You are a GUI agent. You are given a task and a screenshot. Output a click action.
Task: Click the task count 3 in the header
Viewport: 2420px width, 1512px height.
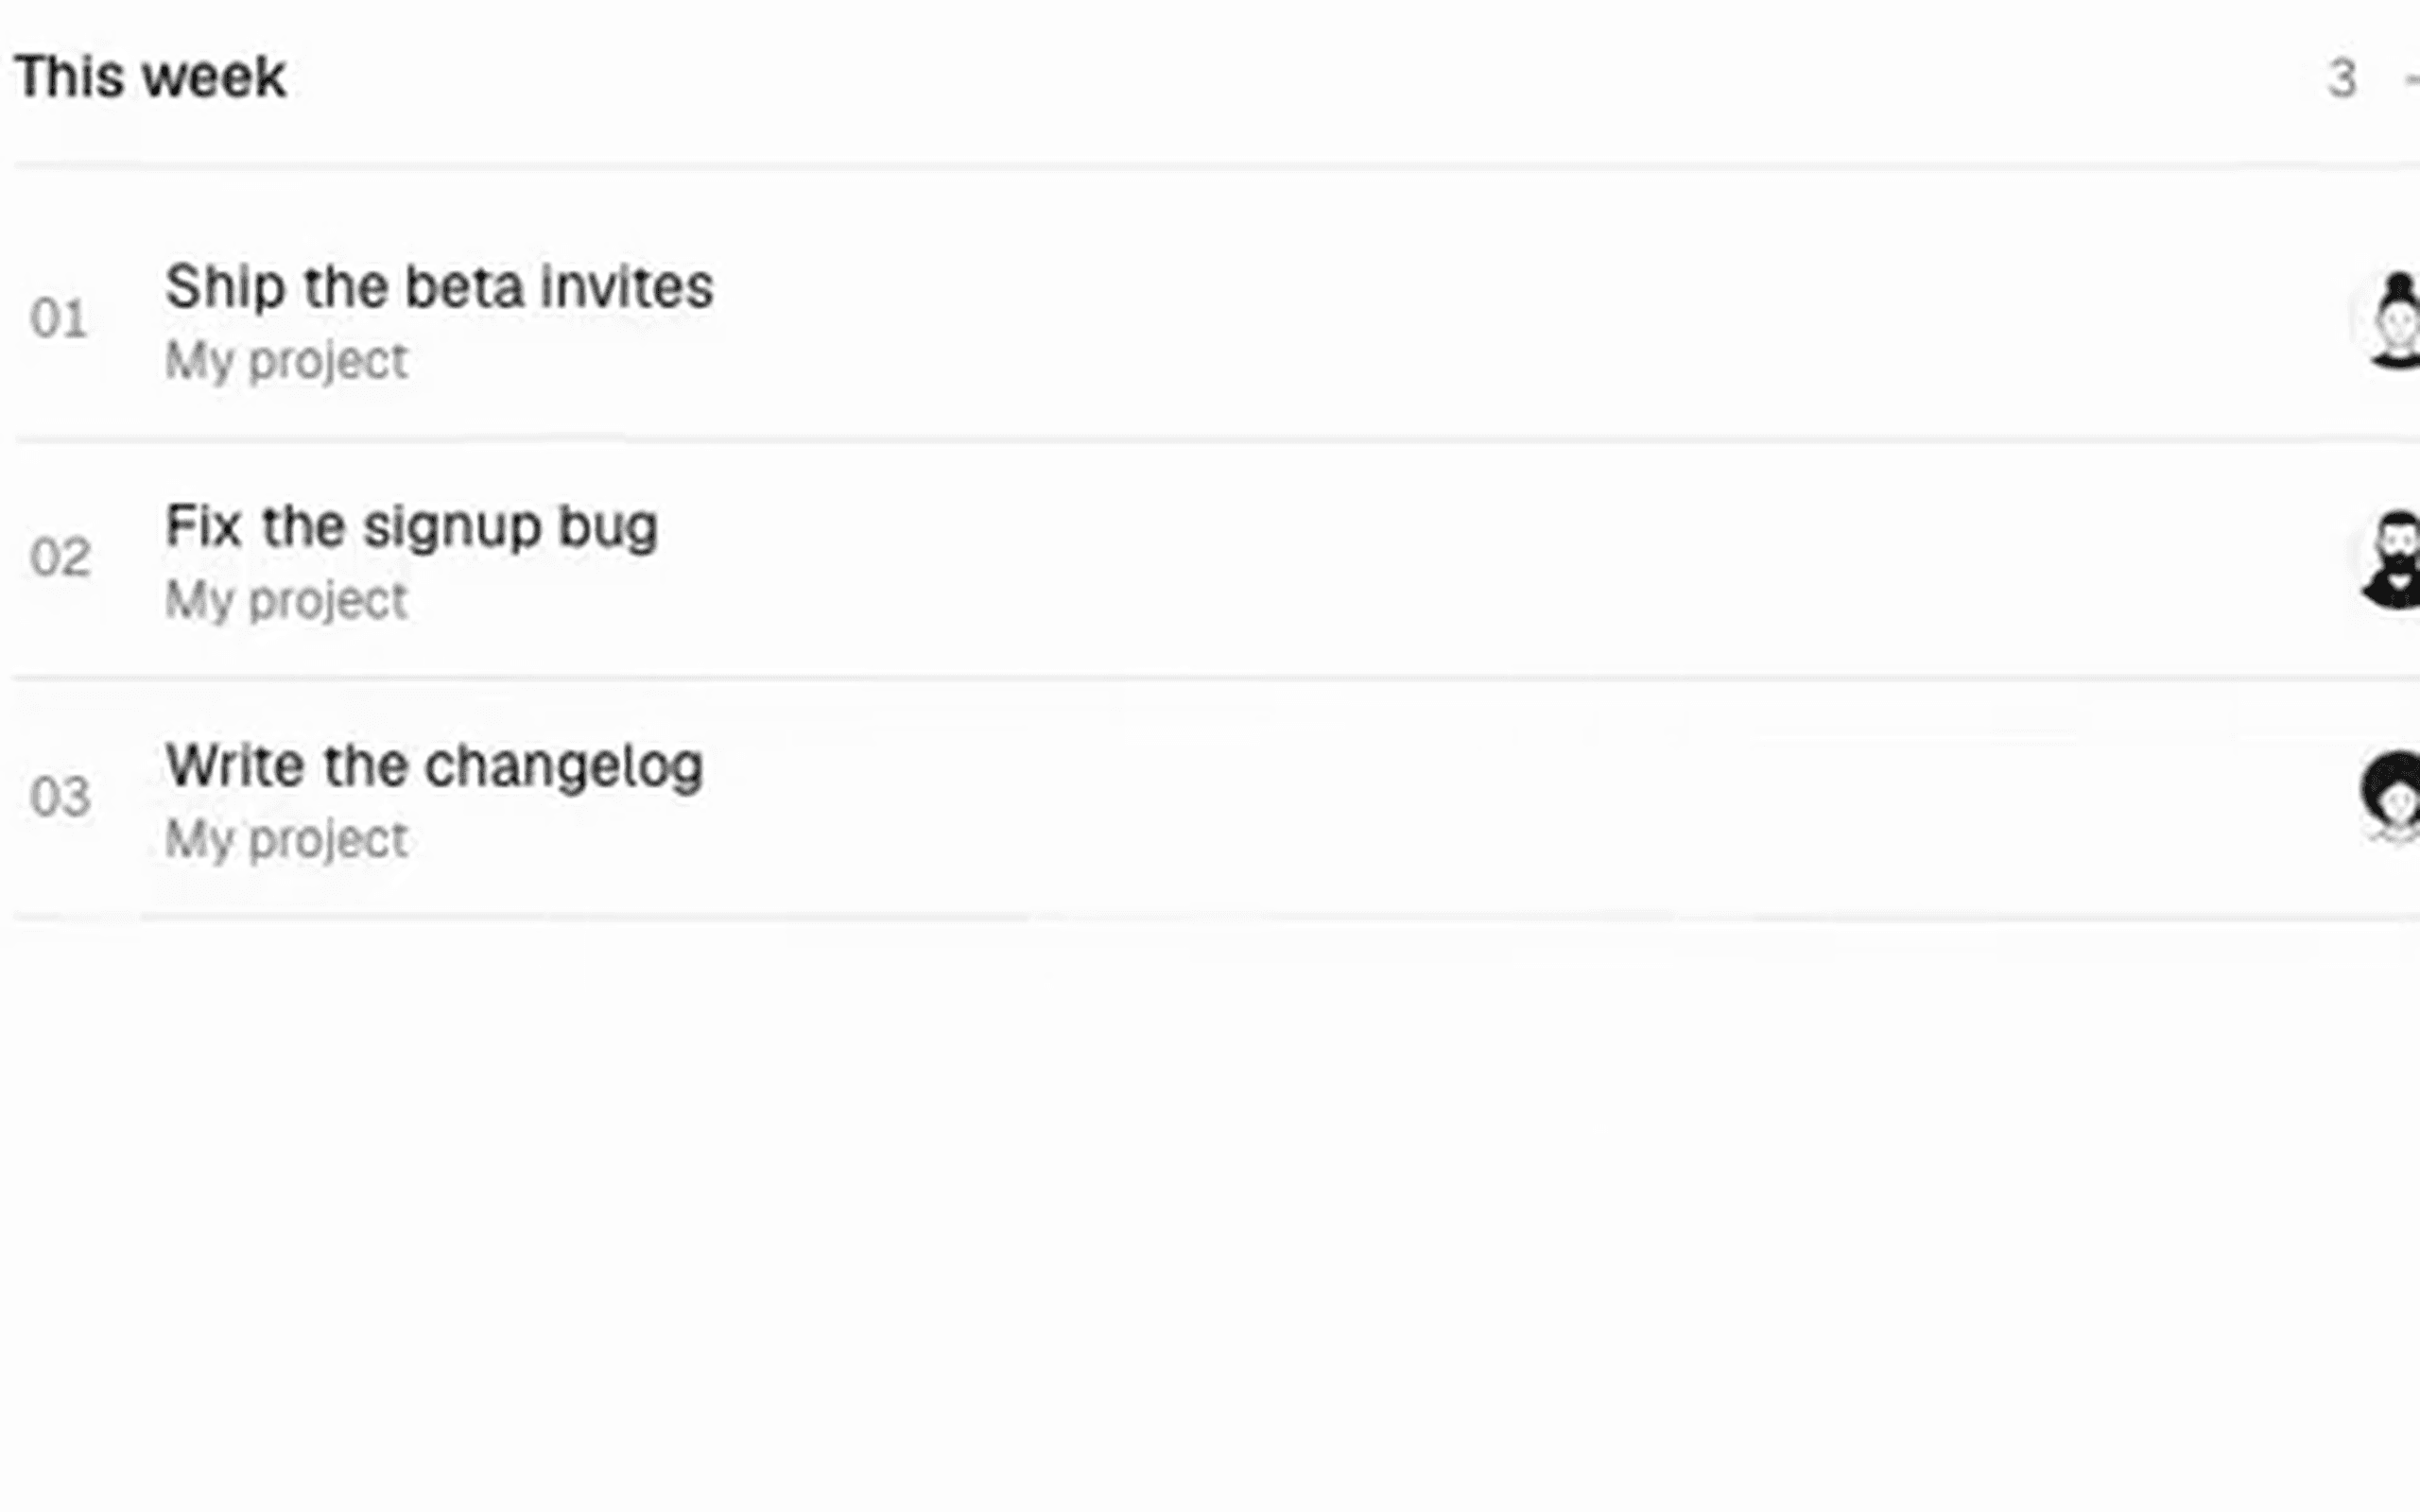tap(2342, 79)
